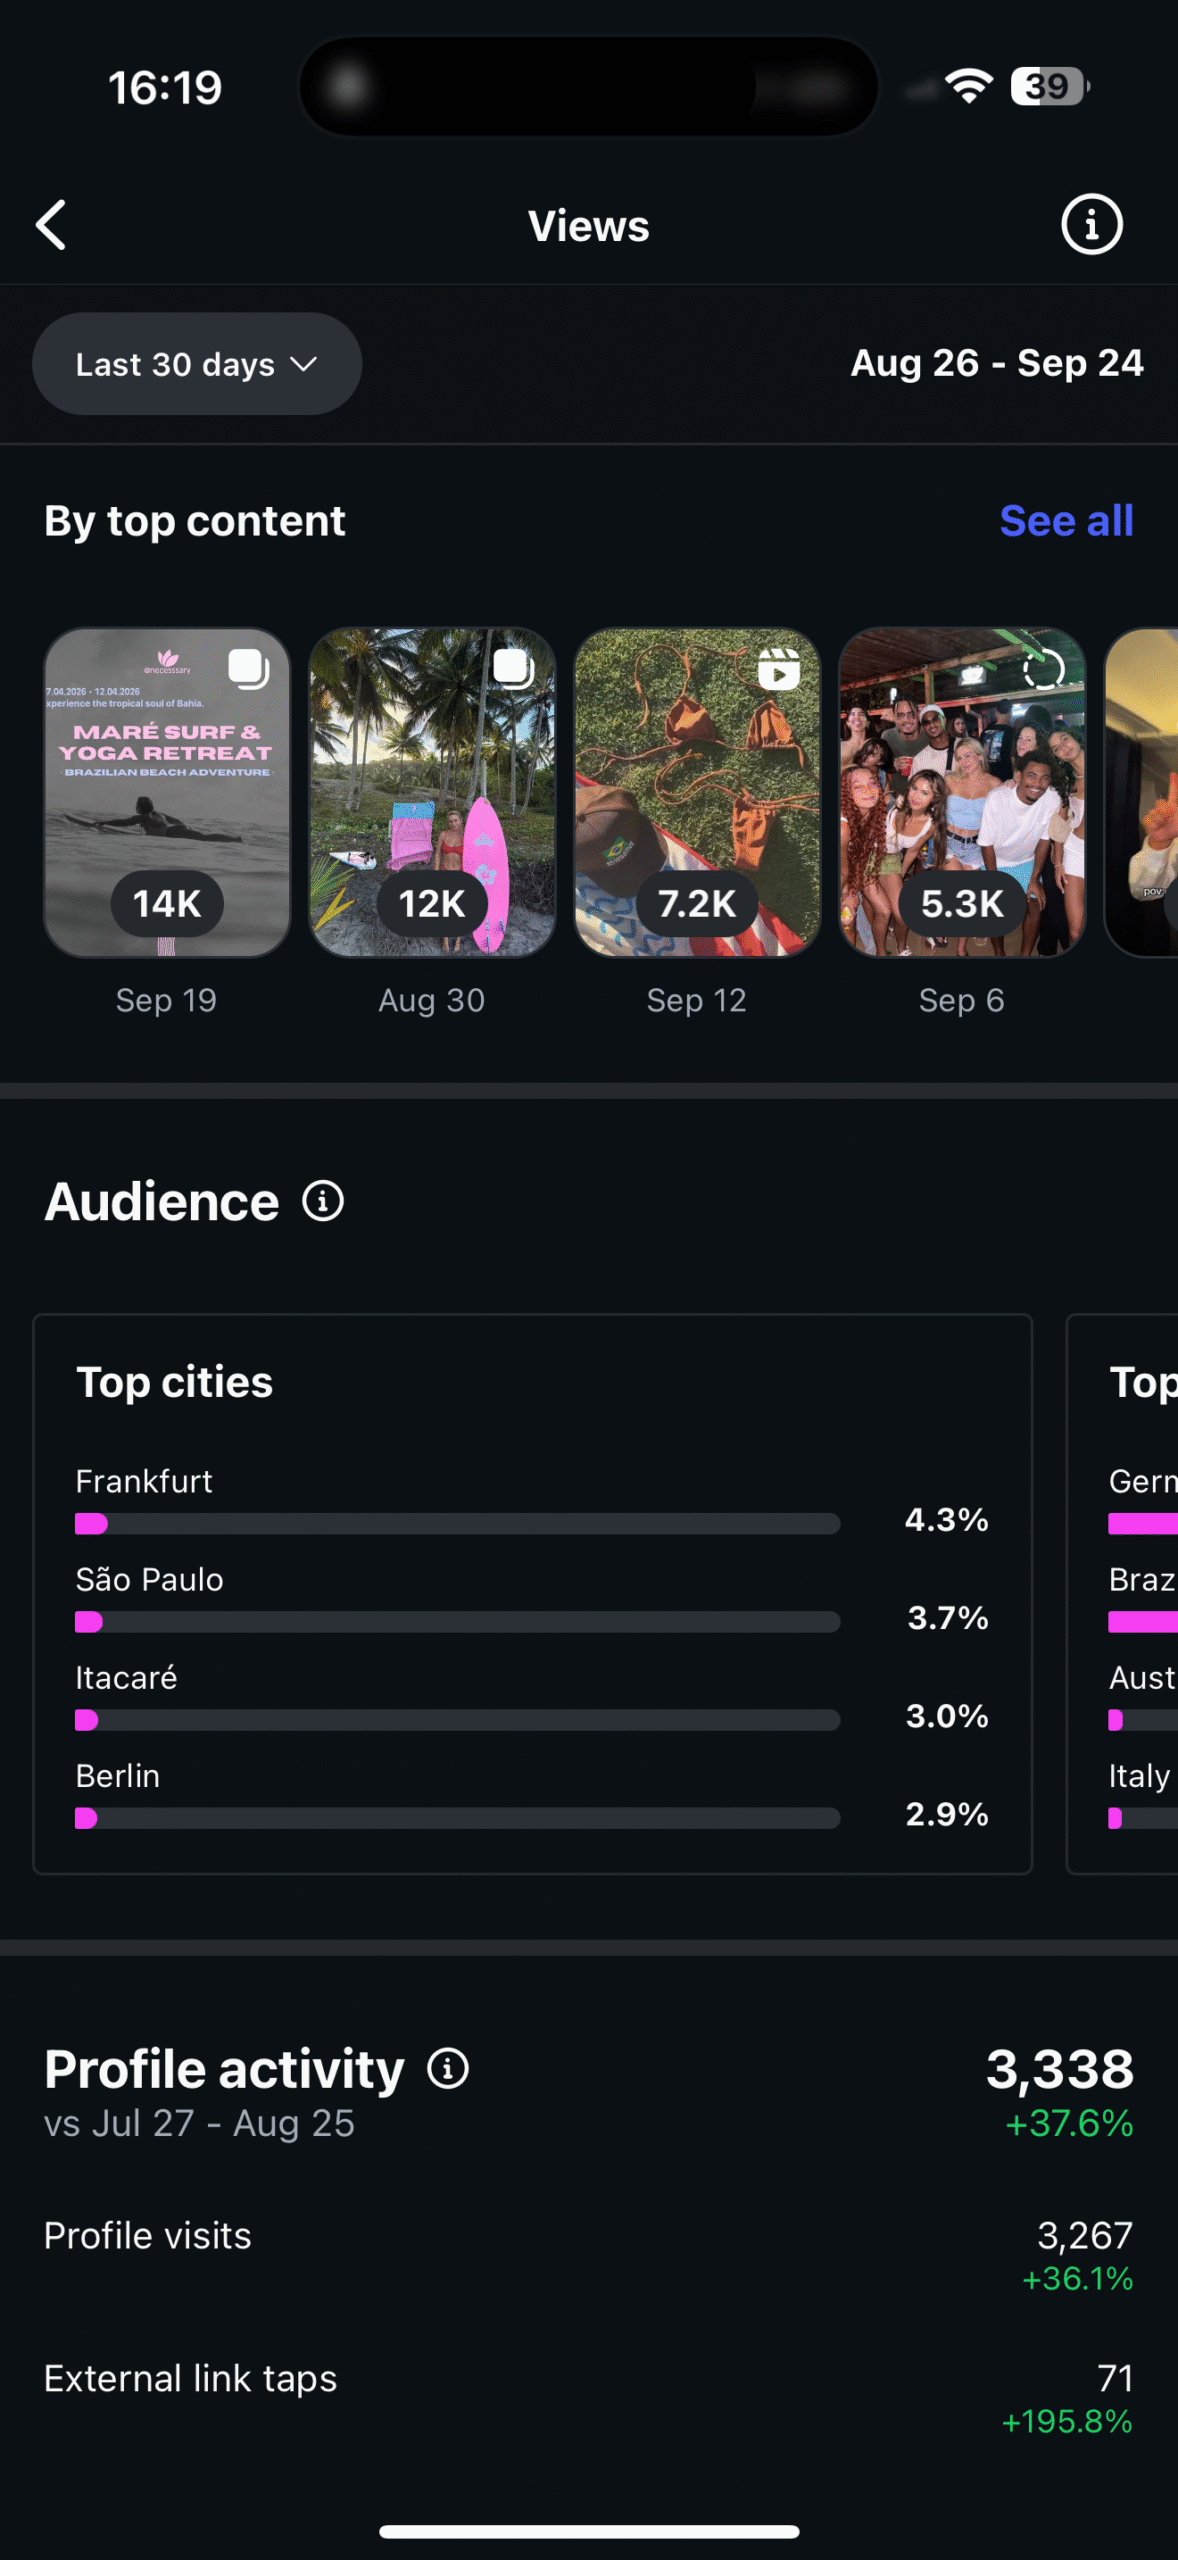Click See all top content link
Image resolution: width=1178 pixels, height=2560 pixels.
pyautogui.click(x=1066, y=521)
